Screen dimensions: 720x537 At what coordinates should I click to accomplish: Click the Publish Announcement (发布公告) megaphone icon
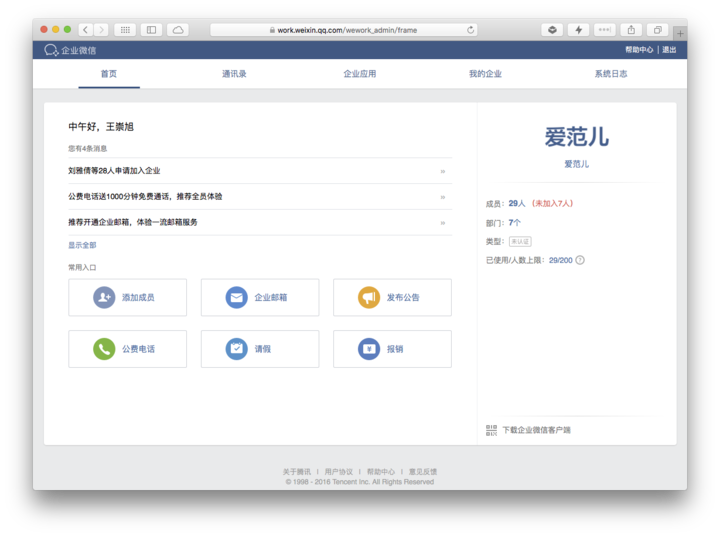369,297
